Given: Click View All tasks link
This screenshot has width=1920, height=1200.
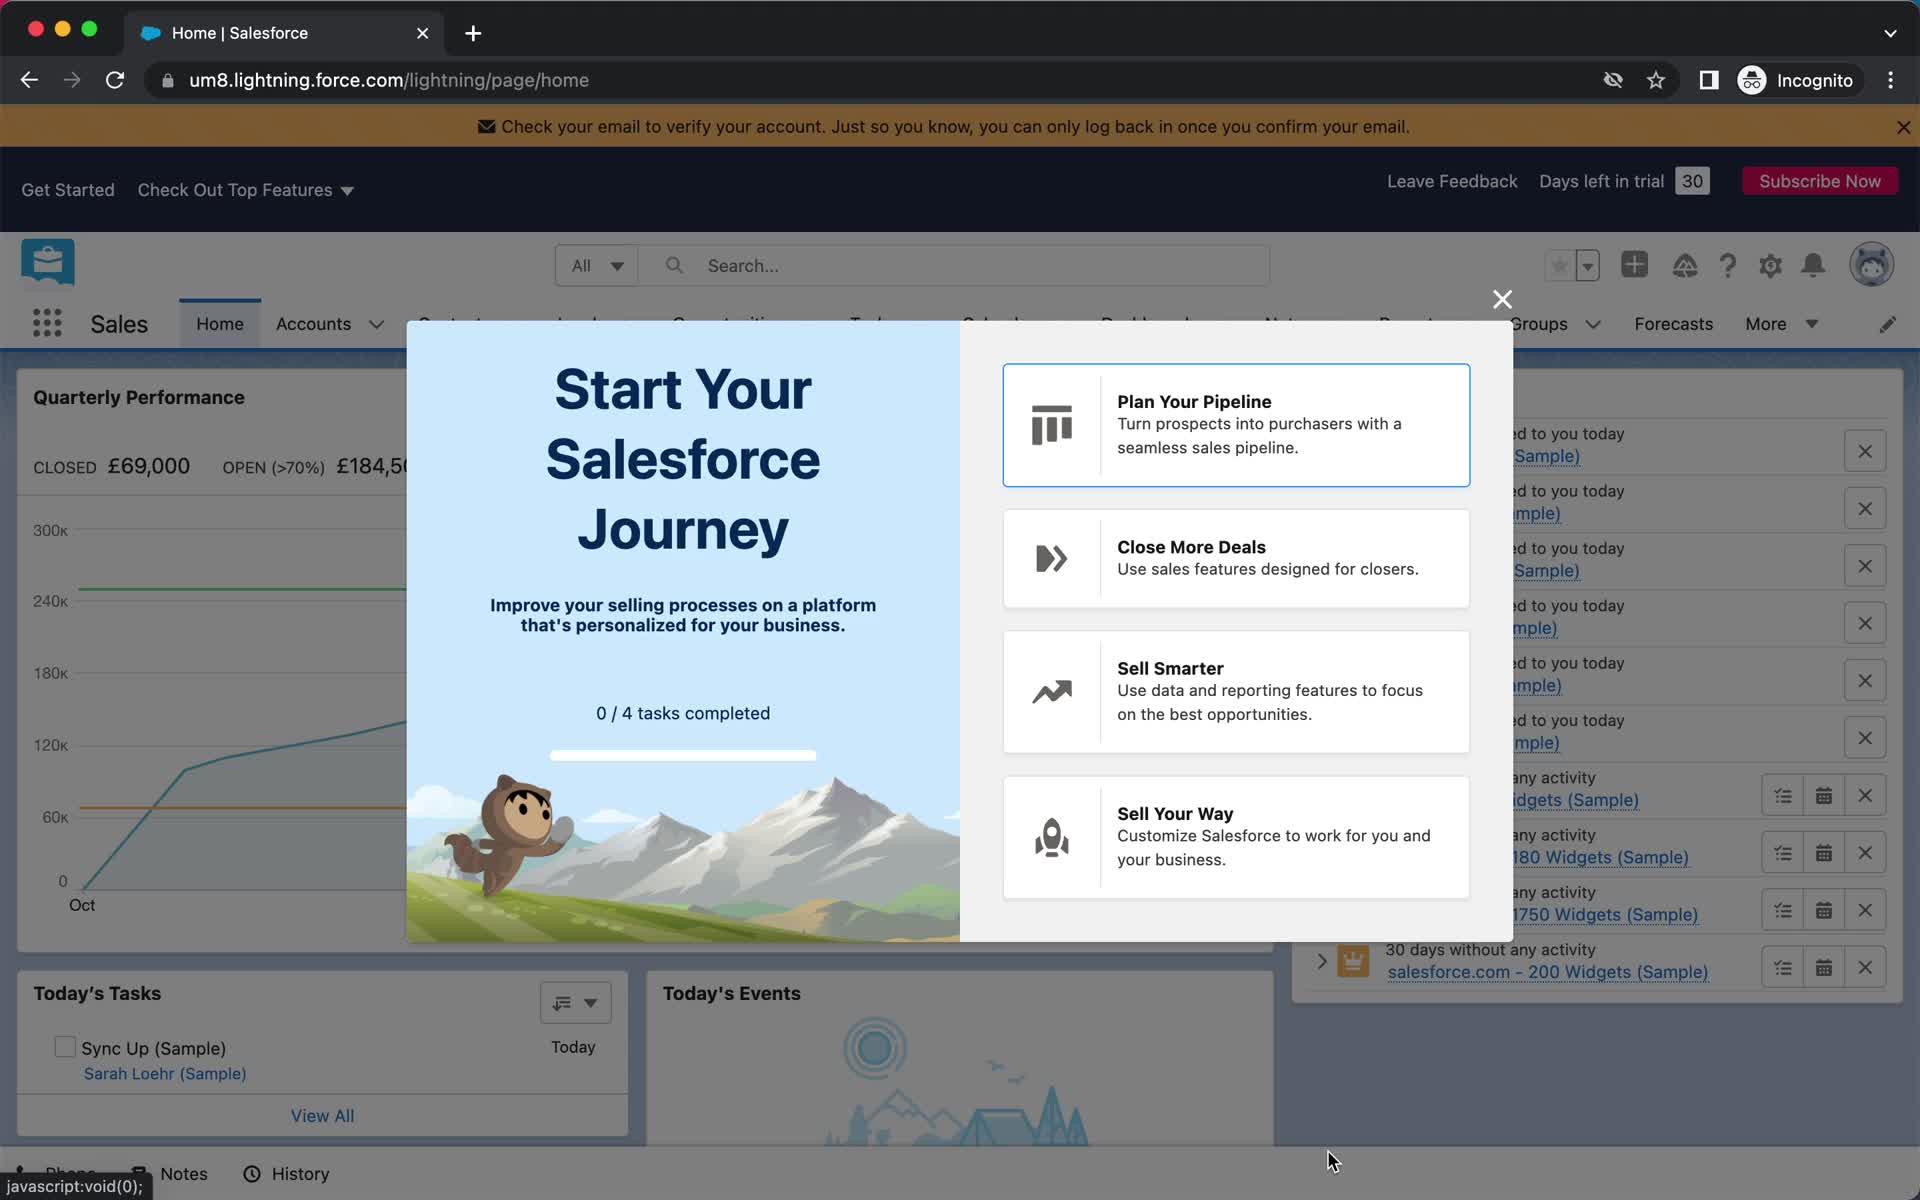Looking at the screenshot, I should [x=322, y=1116].
